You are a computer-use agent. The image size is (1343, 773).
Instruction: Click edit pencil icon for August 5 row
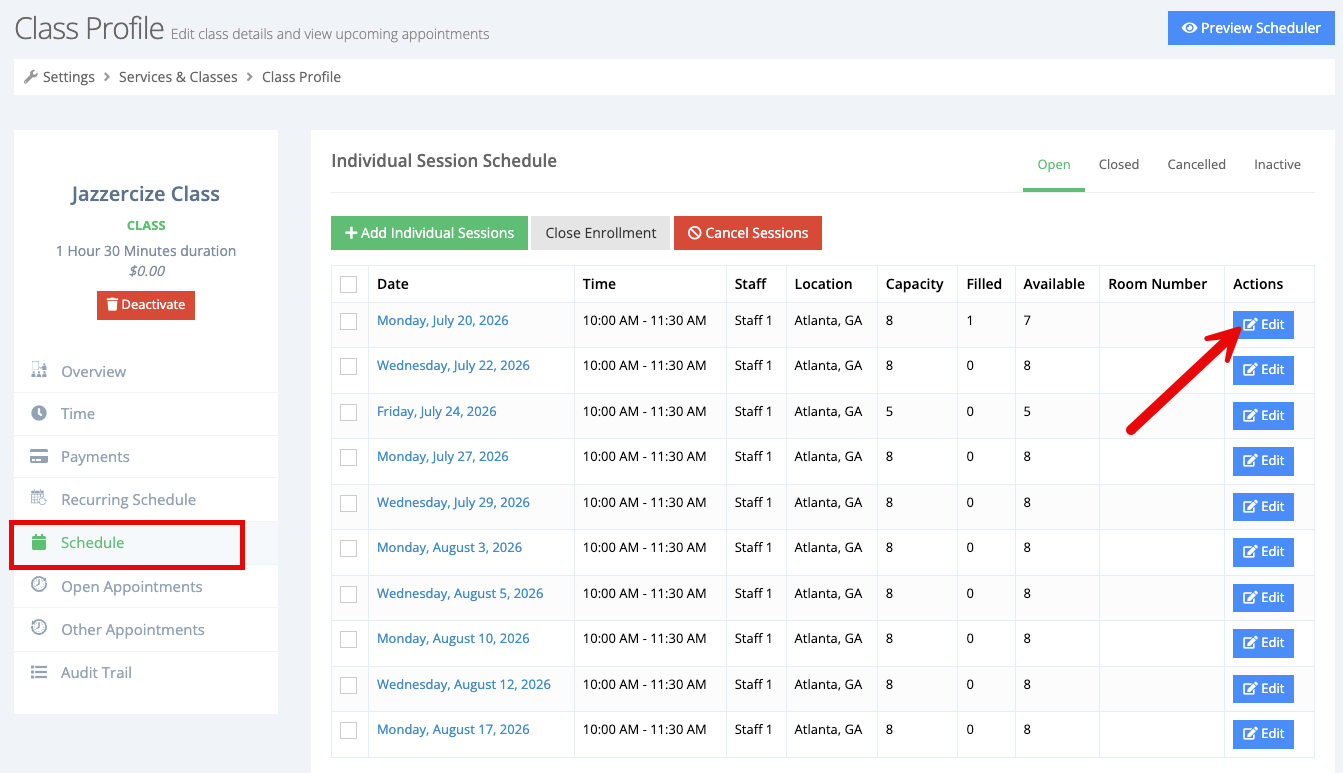coord(1249,598)
